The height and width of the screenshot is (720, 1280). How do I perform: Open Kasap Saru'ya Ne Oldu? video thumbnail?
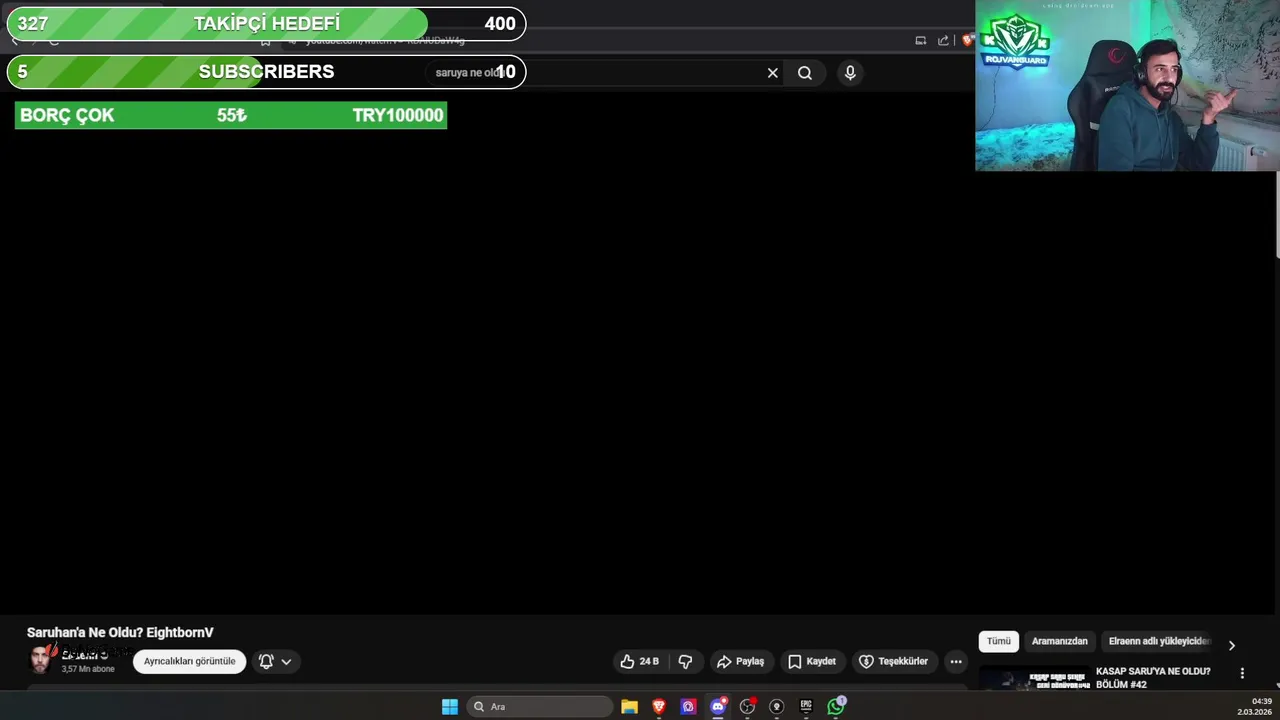coord(1034,679)
